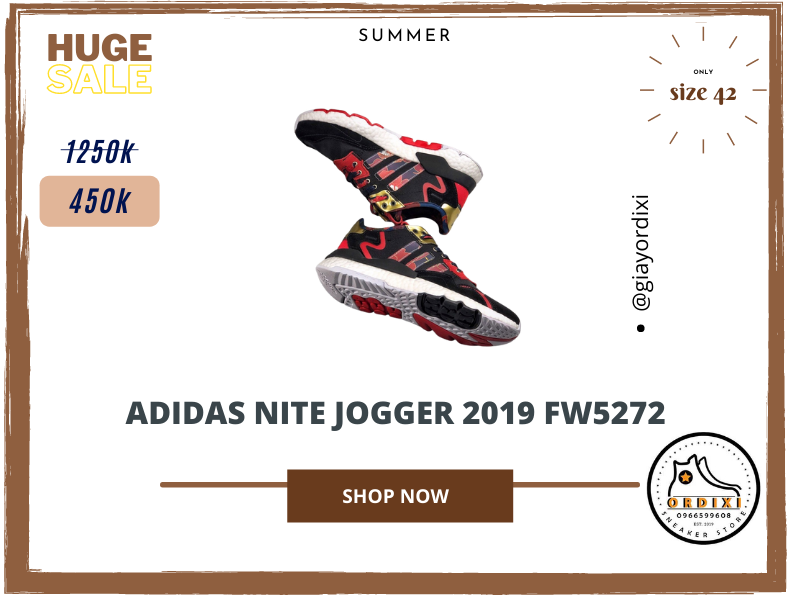Click the crossed-out 1250K original price
Screen dimensions: 800x600
(x=100, y=152)
